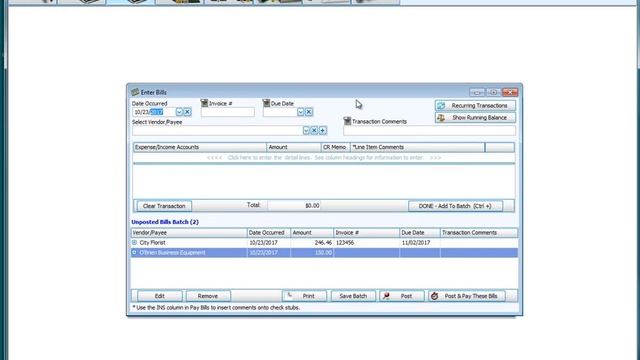
Task: Click the stamp icon beside Due Date
Action: (x=266, y=103)
